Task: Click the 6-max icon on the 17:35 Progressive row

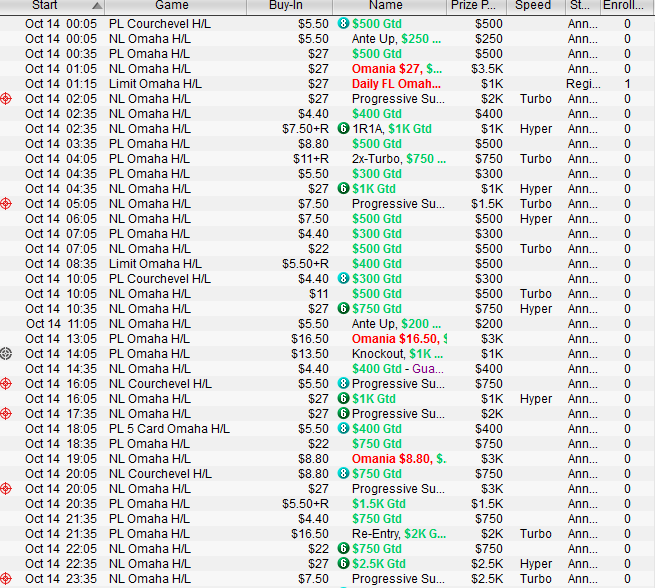Action: click(343, 413)
